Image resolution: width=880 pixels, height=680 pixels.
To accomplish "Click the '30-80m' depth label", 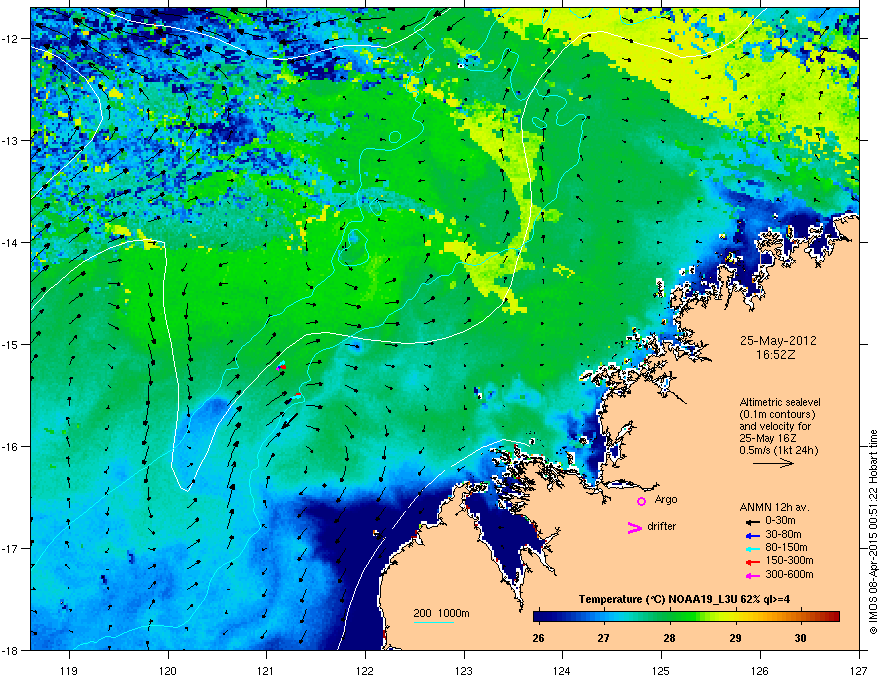I will (783, 534).
